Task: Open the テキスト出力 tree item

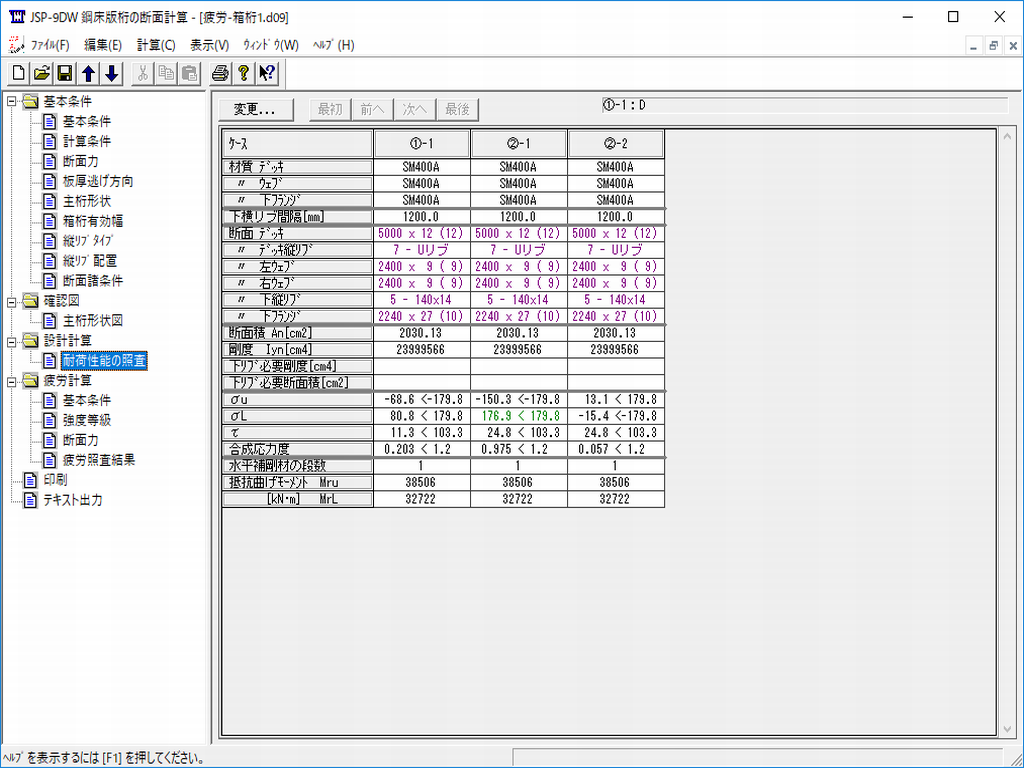Action: [x=72, y=500]
